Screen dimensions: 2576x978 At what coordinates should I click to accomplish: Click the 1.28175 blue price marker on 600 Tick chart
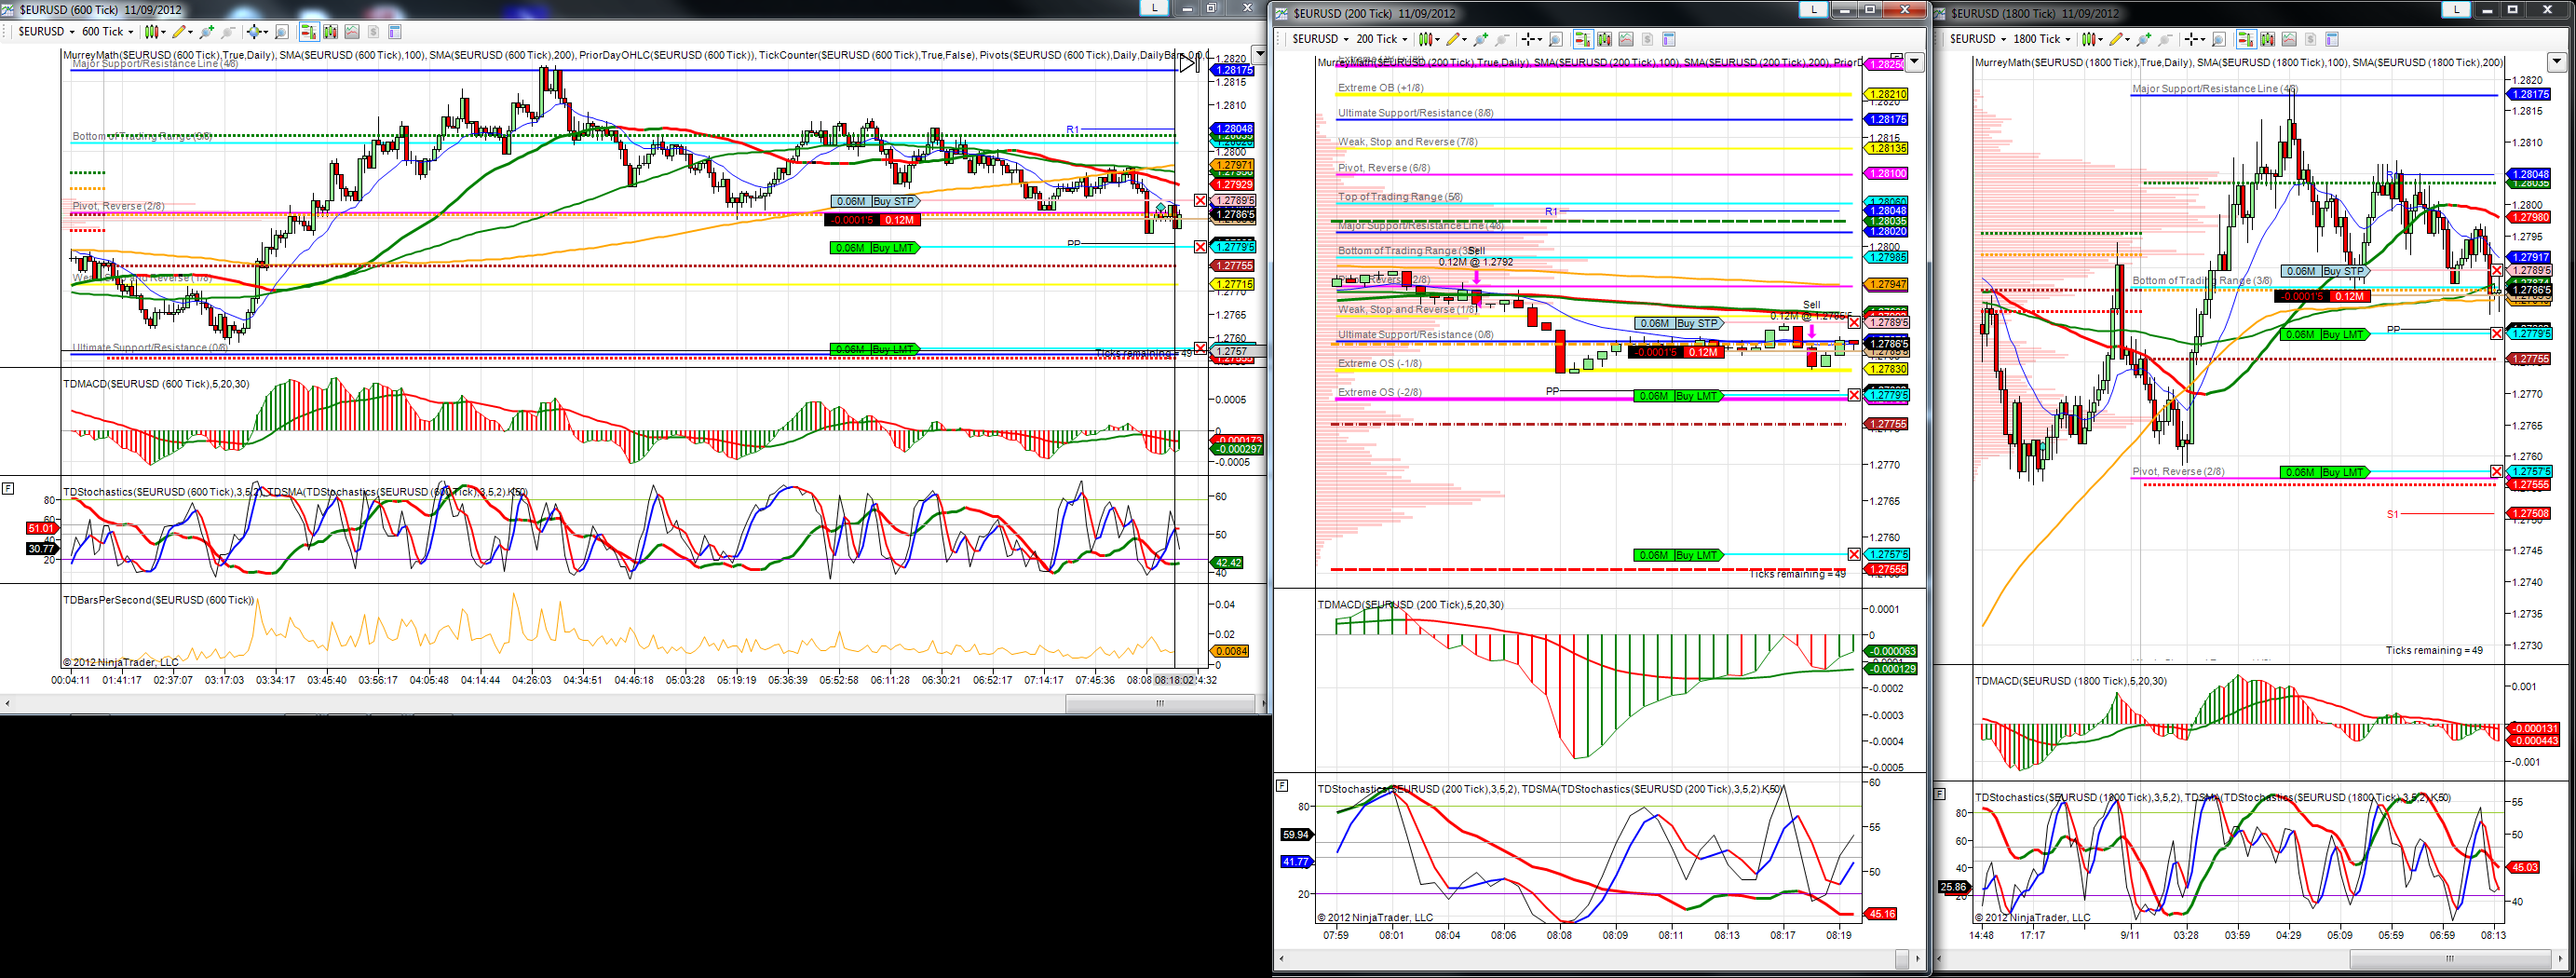(x=1233, y=70)
